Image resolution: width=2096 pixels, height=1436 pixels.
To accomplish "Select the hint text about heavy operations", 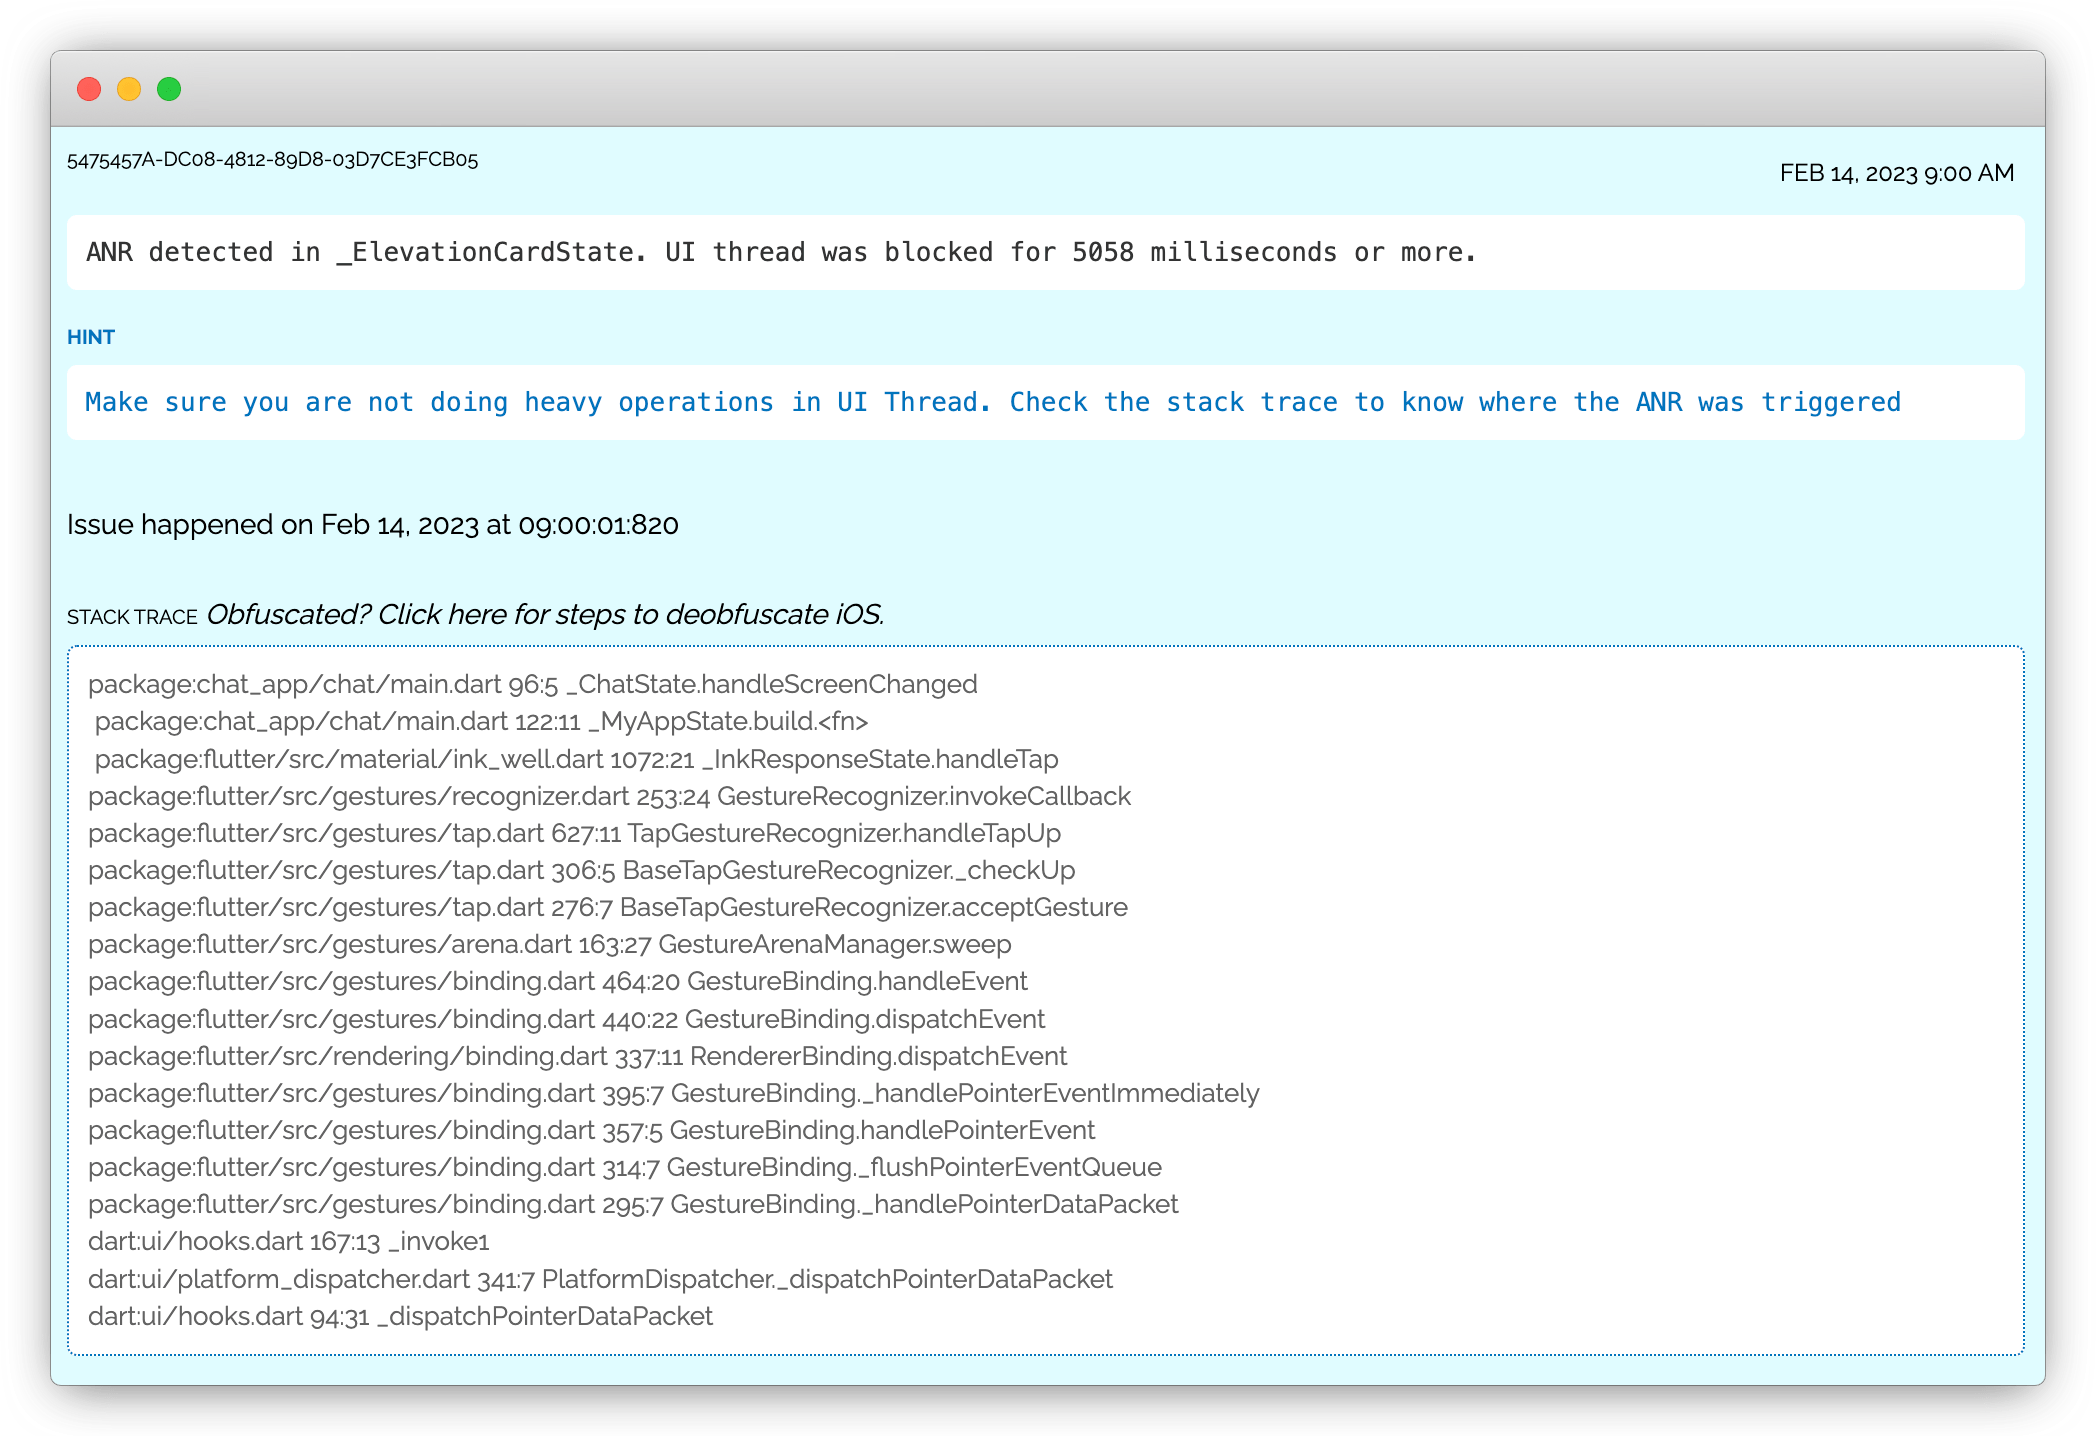I will tap(992, 401).
